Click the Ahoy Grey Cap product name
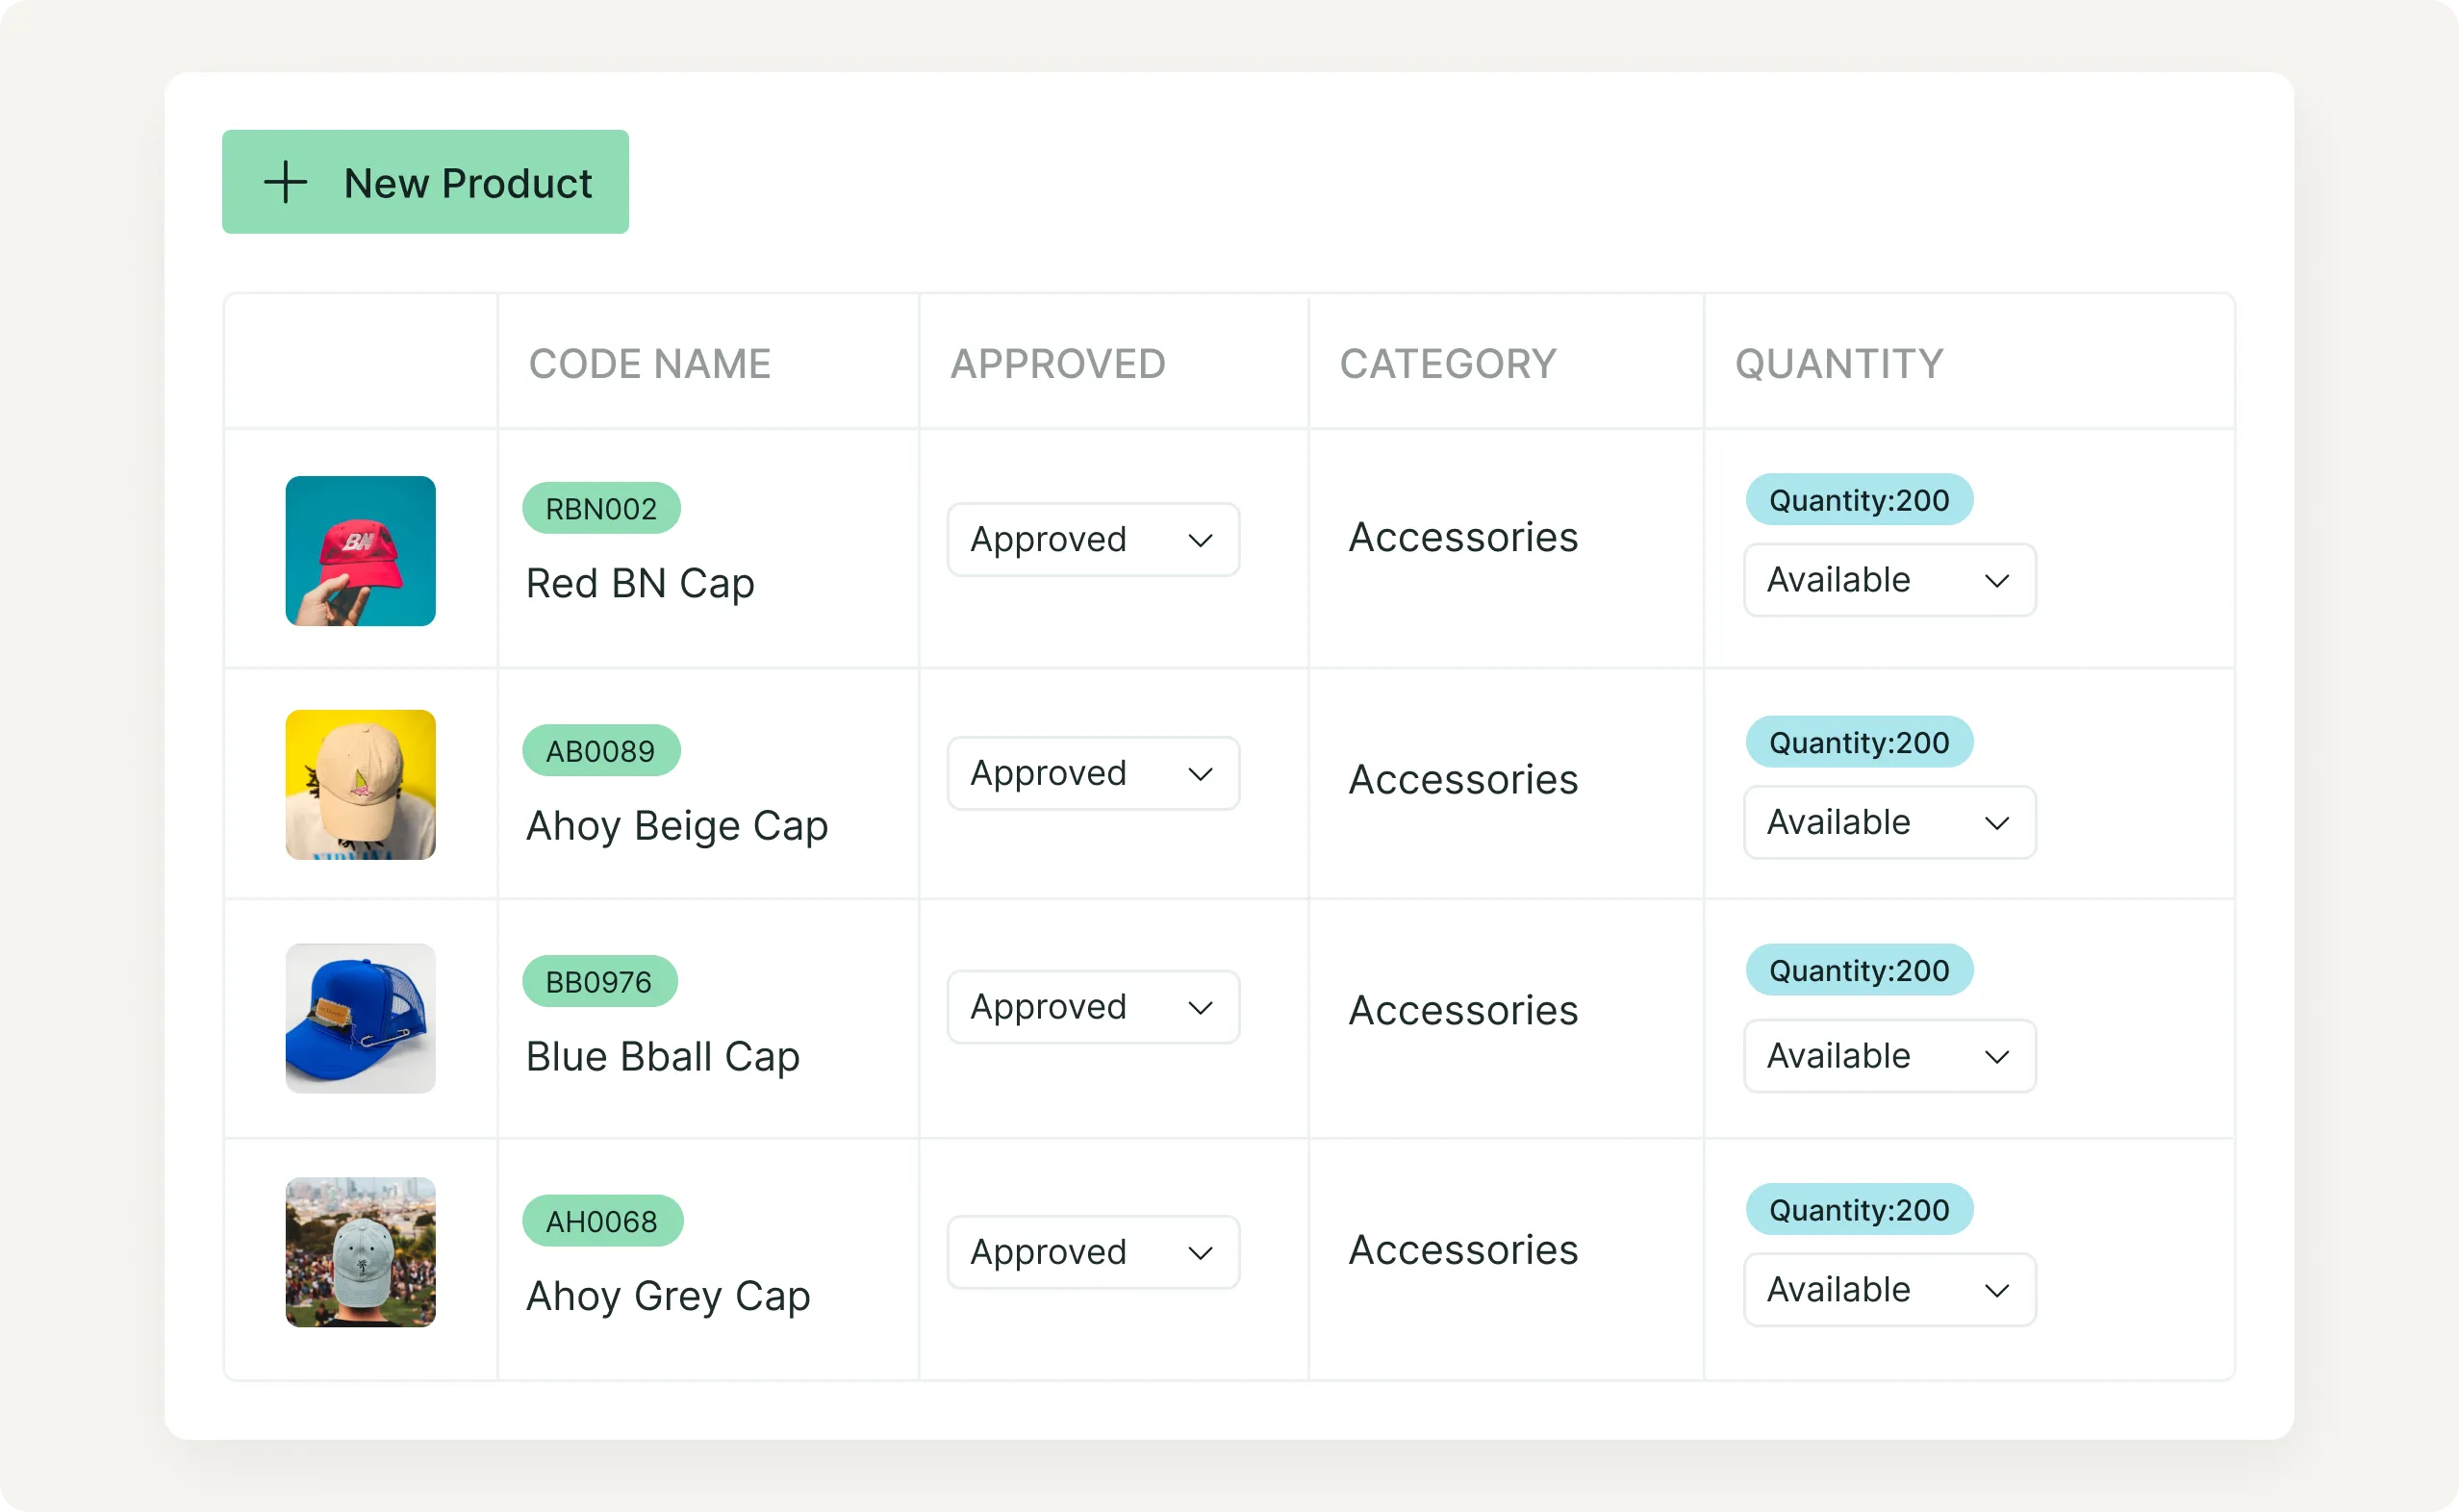This screenshot has height=1512, width=2459. (x=668, y=1296)
